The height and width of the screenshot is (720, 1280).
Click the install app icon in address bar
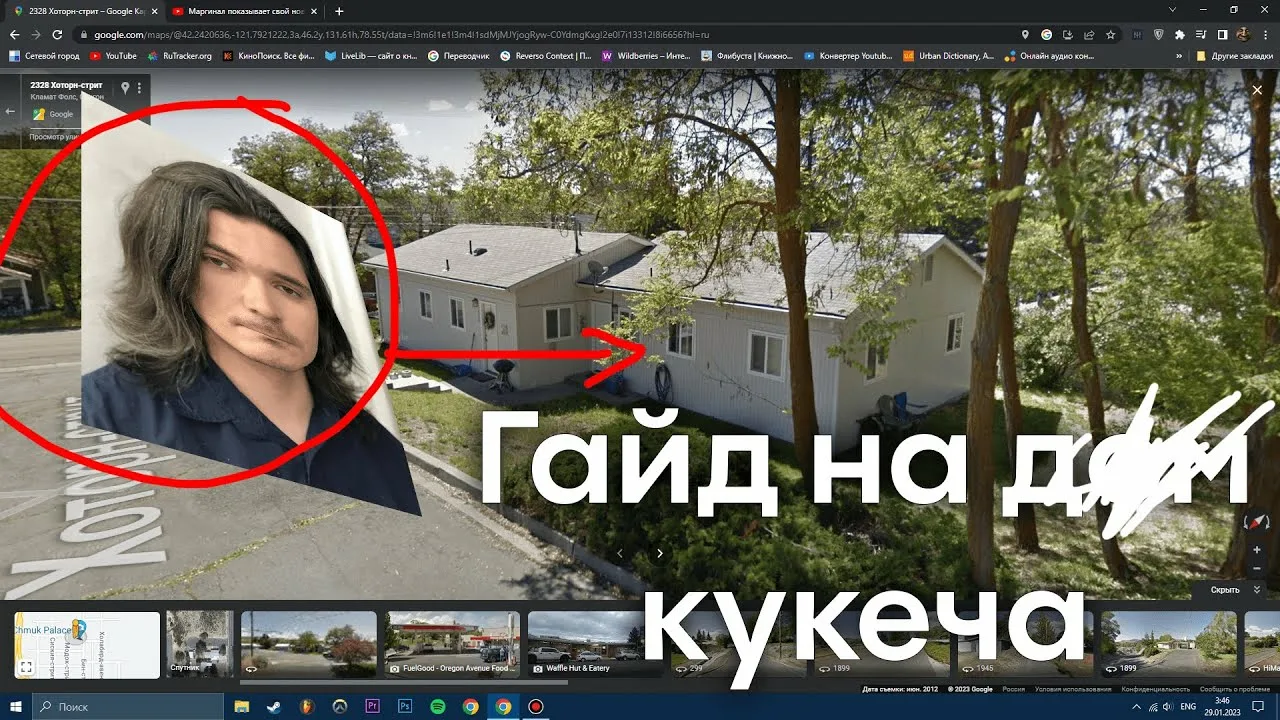coord(1068,34)
